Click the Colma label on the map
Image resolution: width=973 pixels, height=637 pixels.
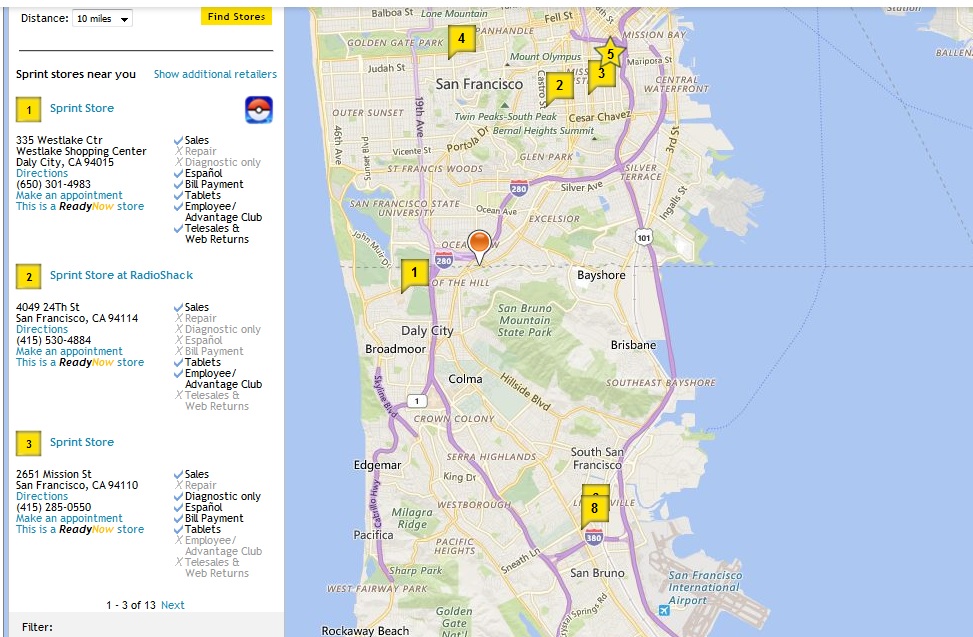(465, 378)
